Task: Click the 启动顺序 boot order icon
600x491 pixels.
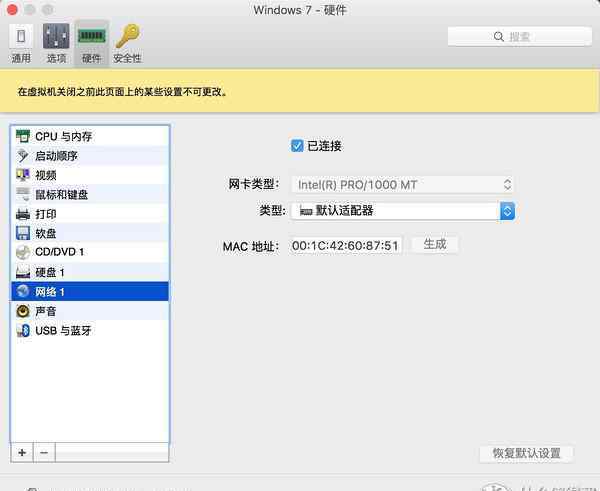Action: pos(23,156)
